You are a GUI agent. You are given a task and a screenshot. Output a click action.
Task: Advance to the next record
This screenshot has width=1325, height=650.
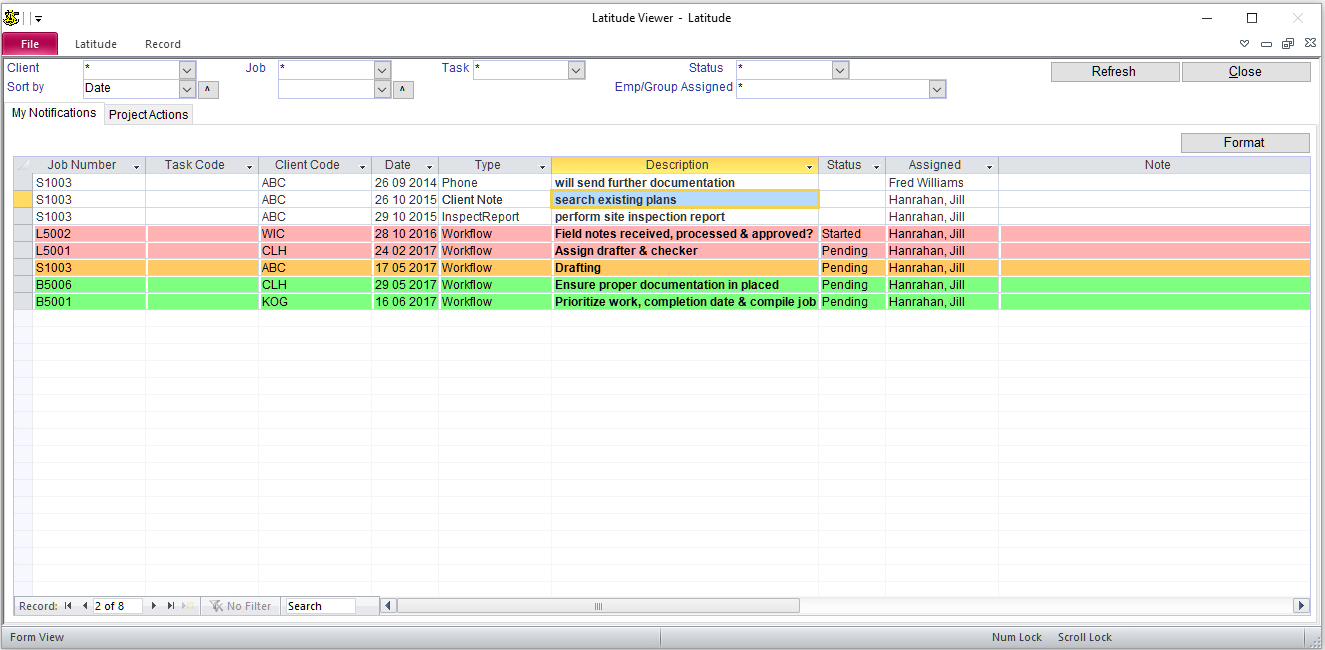pos(154,606)
